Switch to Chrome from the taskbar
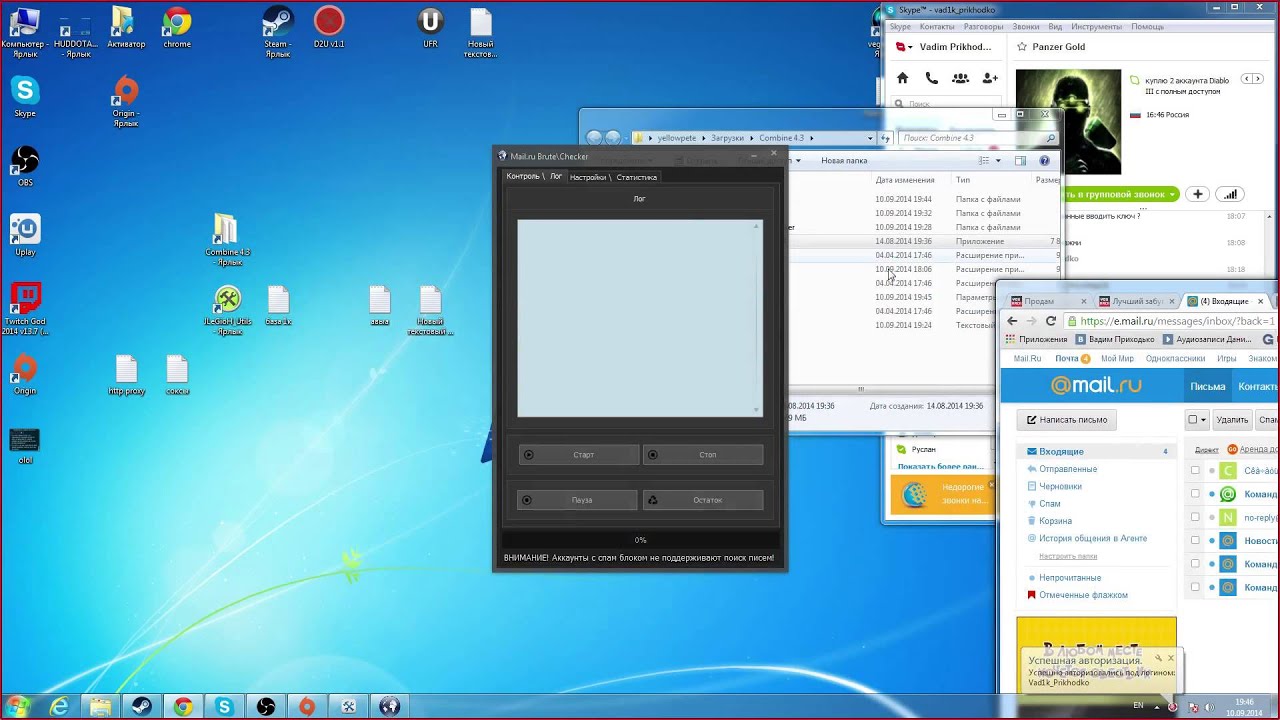 (182, 706)
